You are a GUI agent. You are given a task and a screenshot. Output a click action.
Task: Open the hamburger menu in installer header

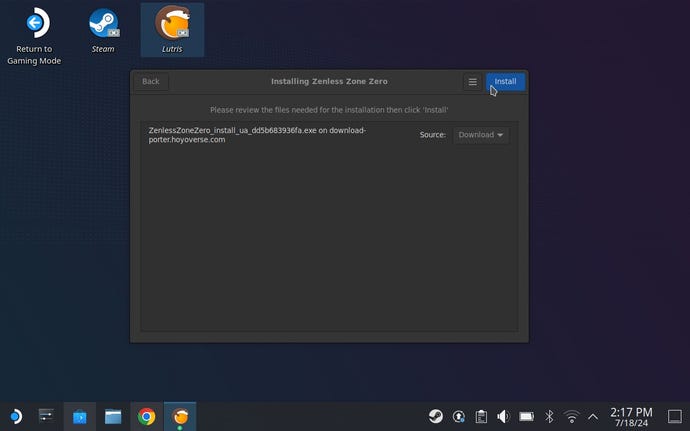[473, 81]
